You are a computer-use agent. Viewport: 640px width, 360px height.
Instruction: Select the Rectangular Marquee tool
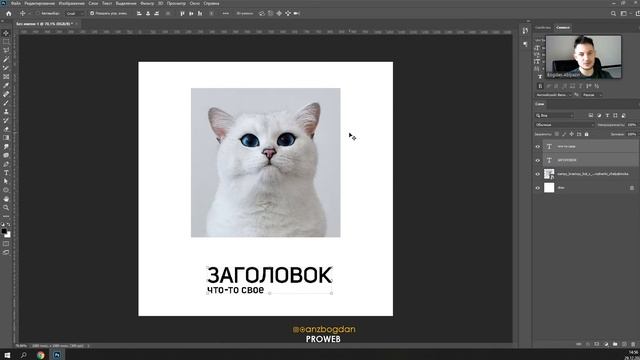[x=6, y=42]
